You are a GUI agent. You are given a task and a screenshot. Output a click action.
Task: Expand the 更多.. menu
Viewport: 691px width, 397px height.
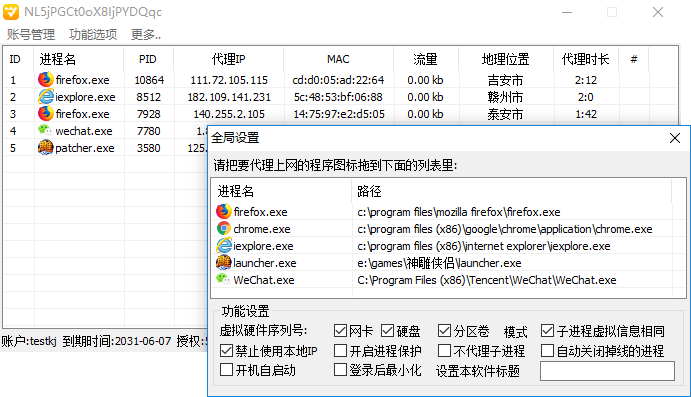point(146,34)
